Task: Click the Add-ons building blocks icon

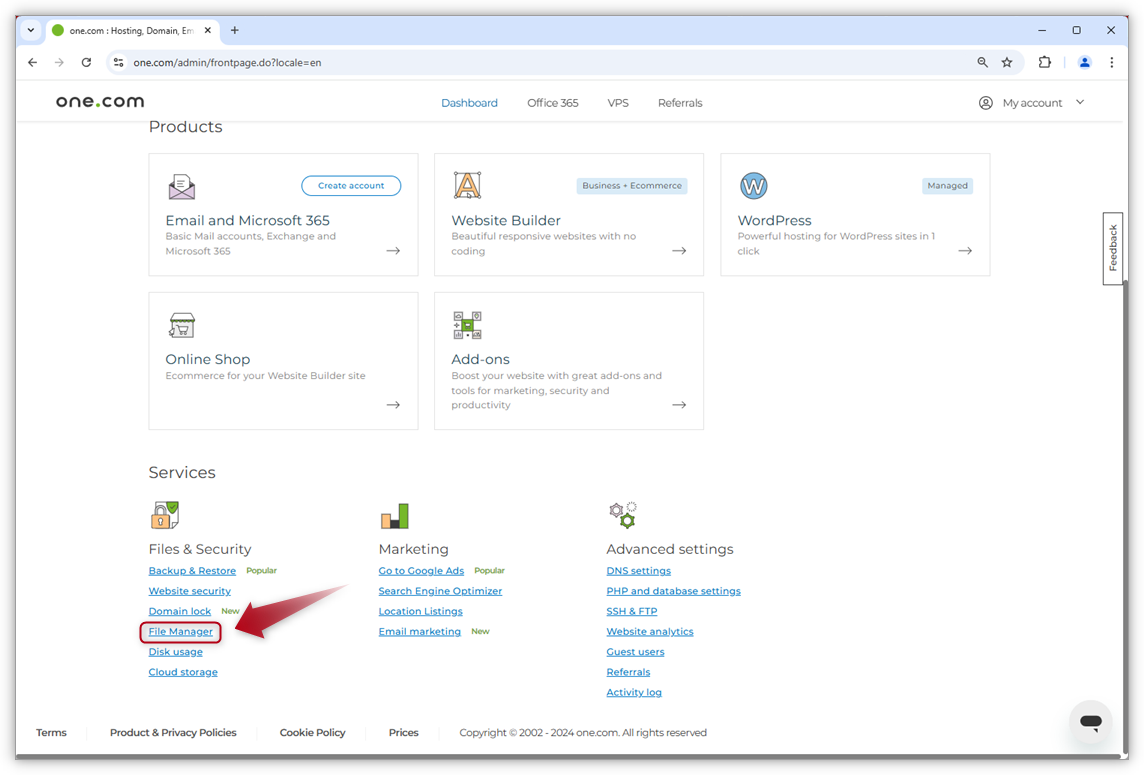Action: pos(466,324)
